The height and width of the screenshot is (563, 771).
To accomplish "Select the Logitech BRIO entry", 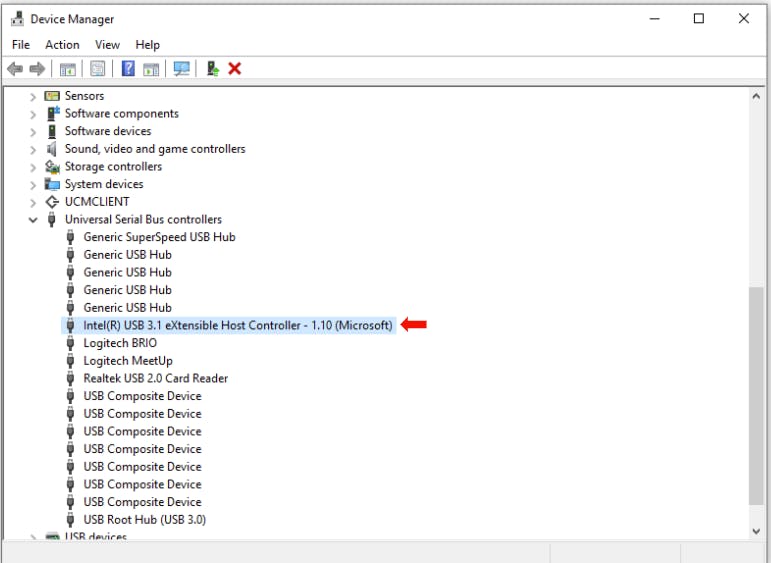I will [x=120, y=343].
